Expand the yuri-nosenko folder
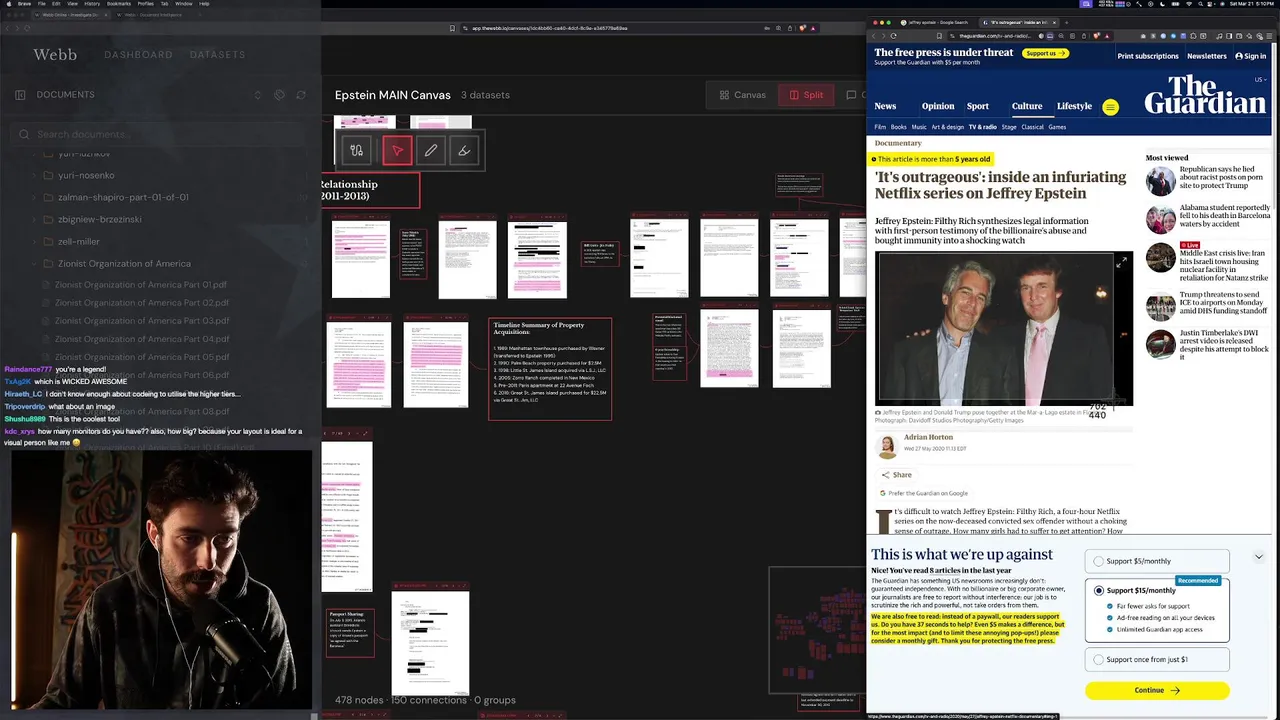This screenshot has height=720, width=1280. click(86, 175)
